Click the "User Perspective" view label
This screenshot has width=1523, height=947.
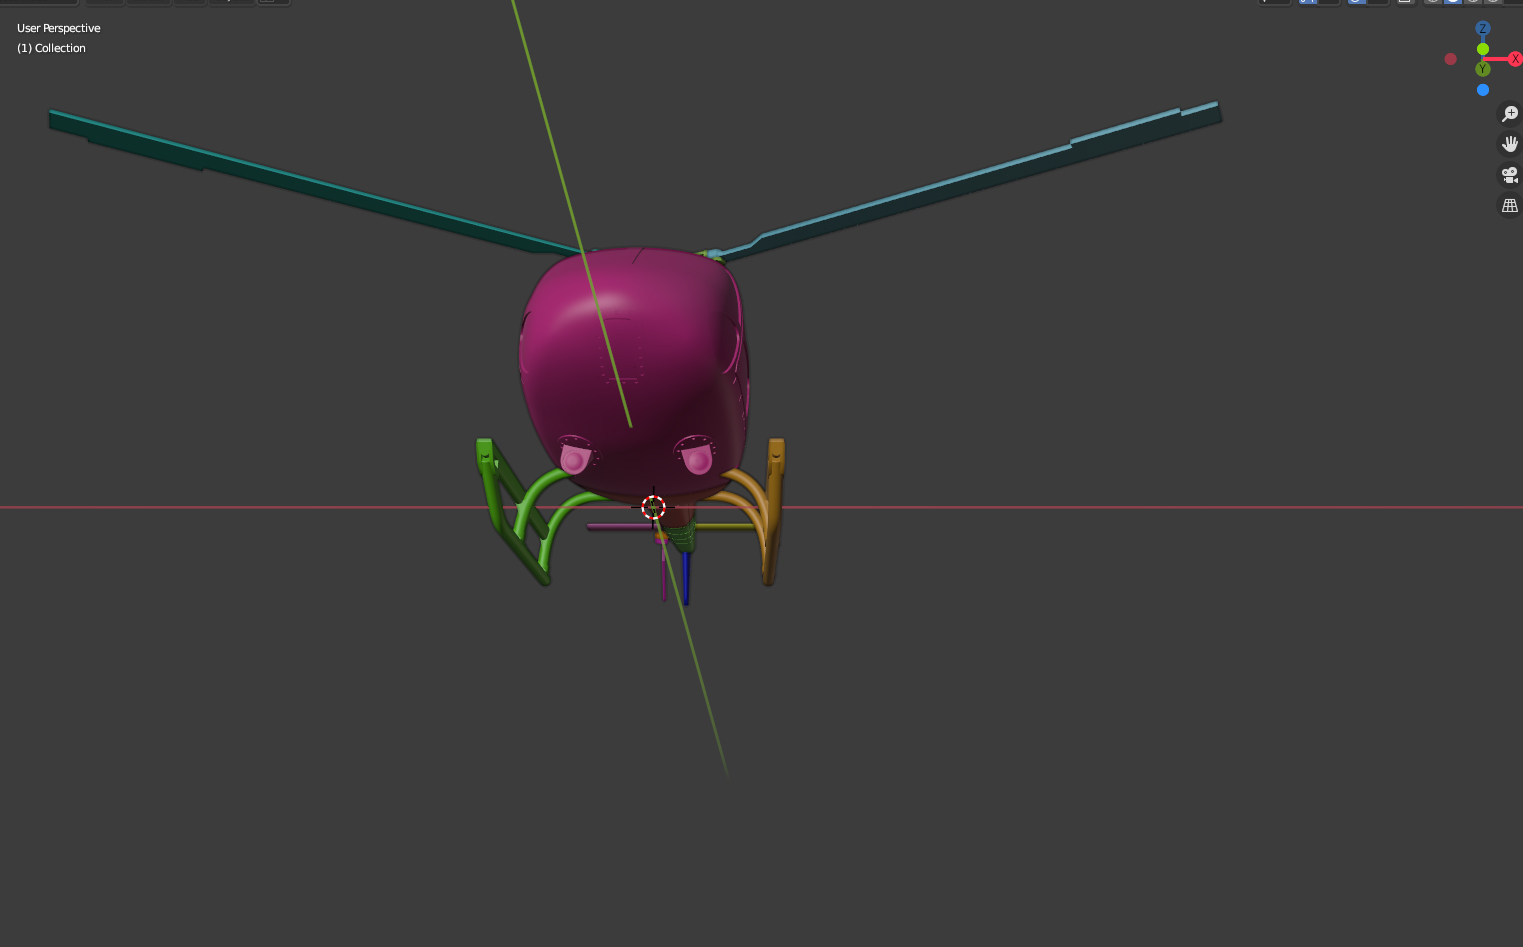pos(59,28)
